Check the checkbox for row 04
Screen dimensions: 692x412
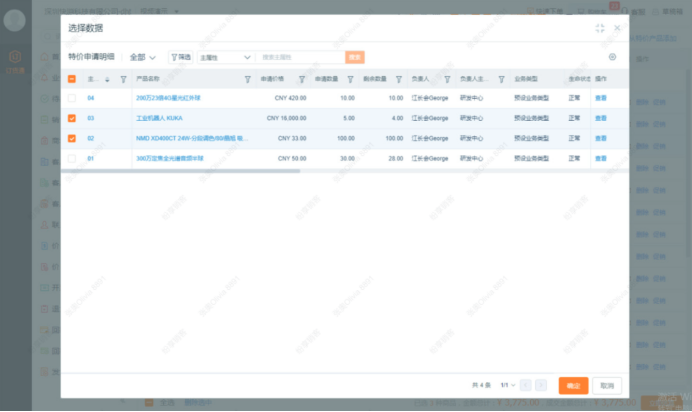(72, 98)
